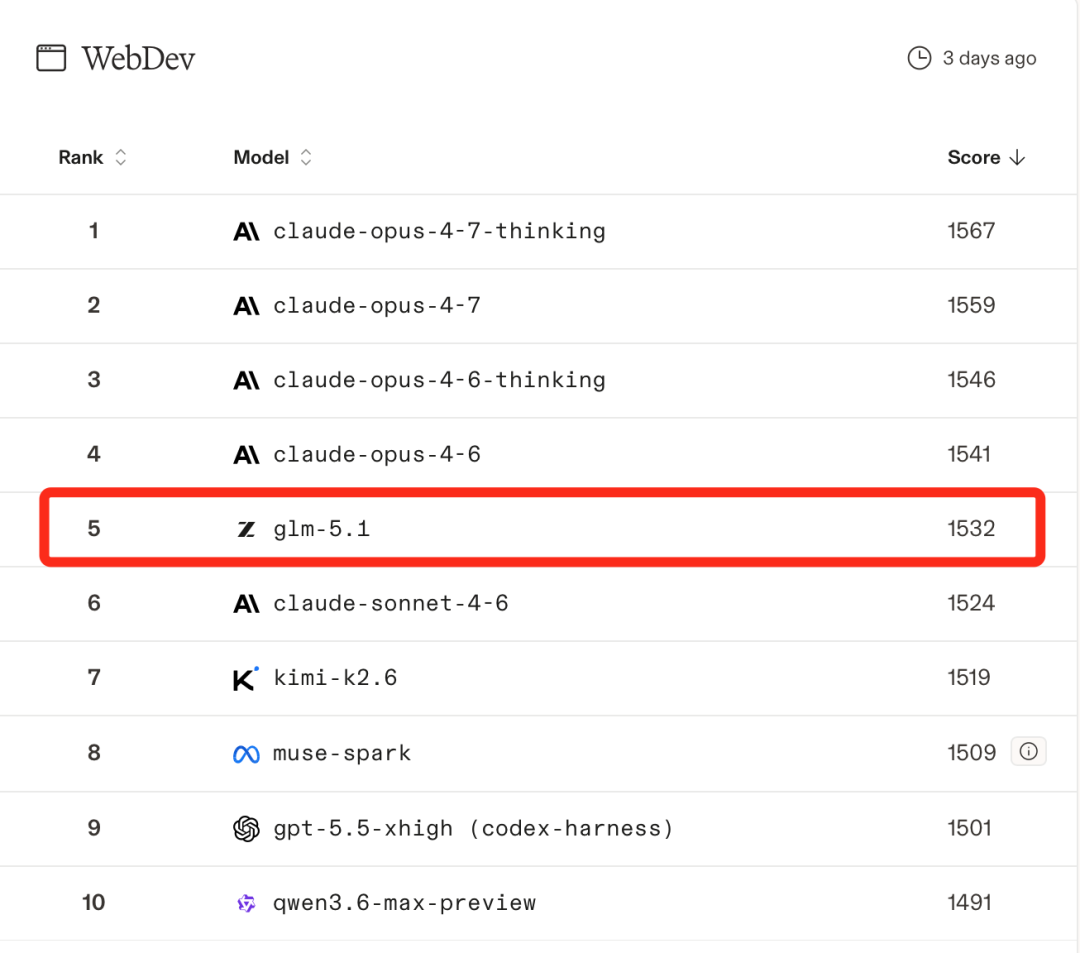Select gpt-5.5-xhigh (codex-harness) model name
This screenshot has width=1080, height=953.
(473, 828)
